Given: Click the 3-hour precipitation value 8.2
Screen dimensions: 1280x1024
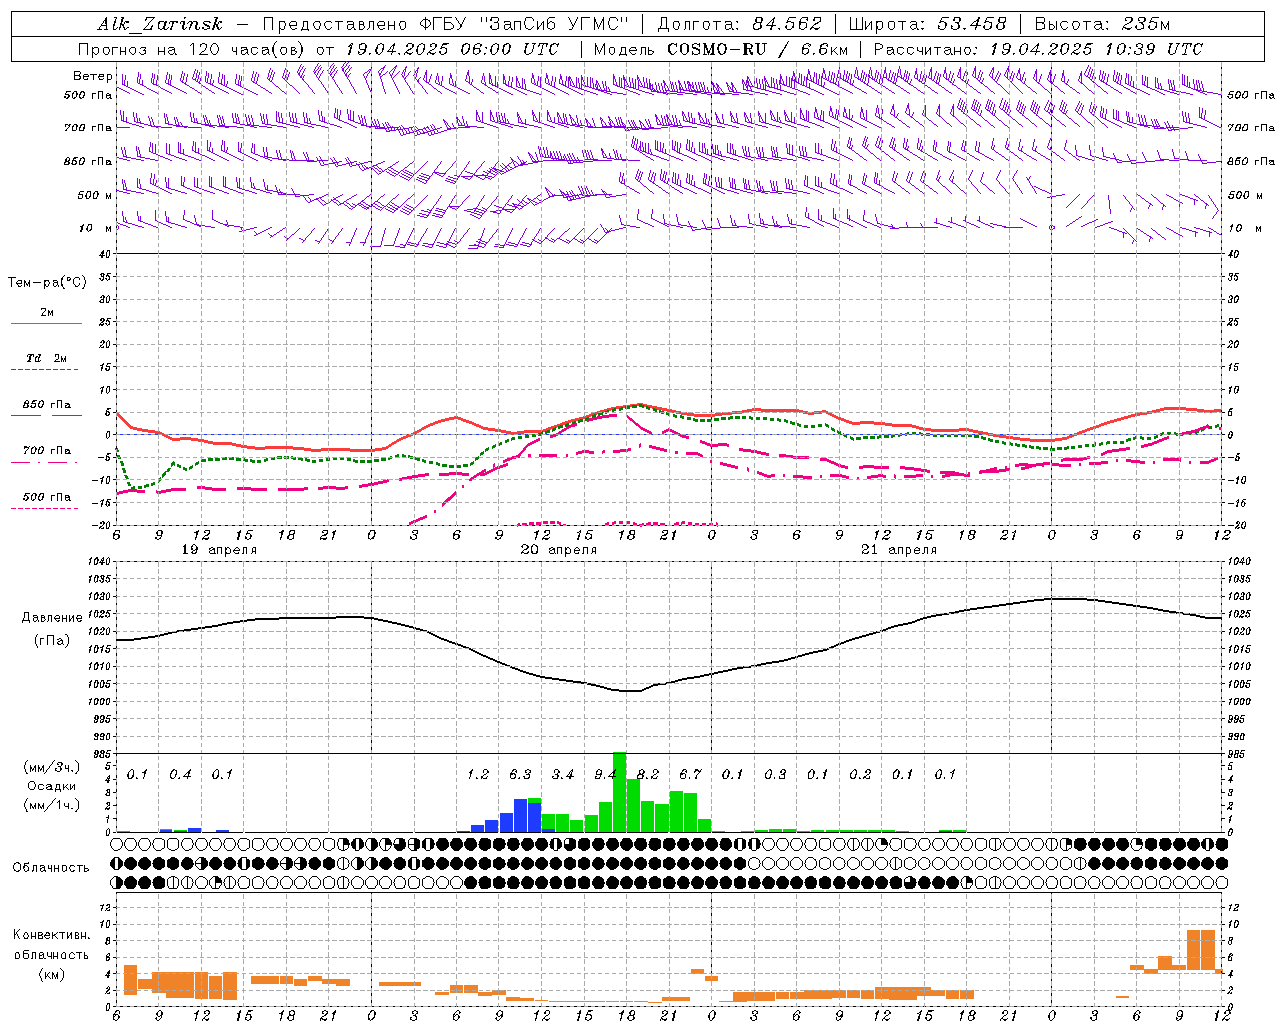Looking at the screenshot, I should tap(648, 774).
